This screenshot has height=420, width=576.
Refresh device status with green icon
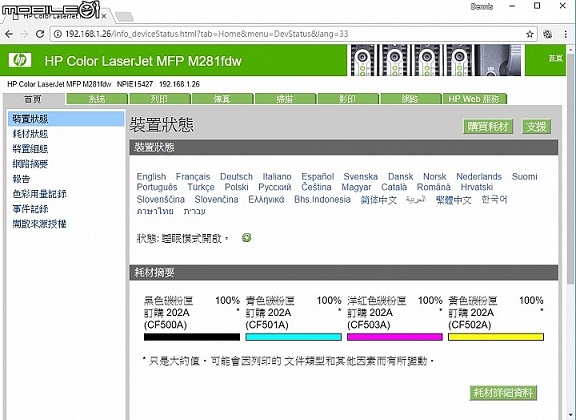point(246,237)
